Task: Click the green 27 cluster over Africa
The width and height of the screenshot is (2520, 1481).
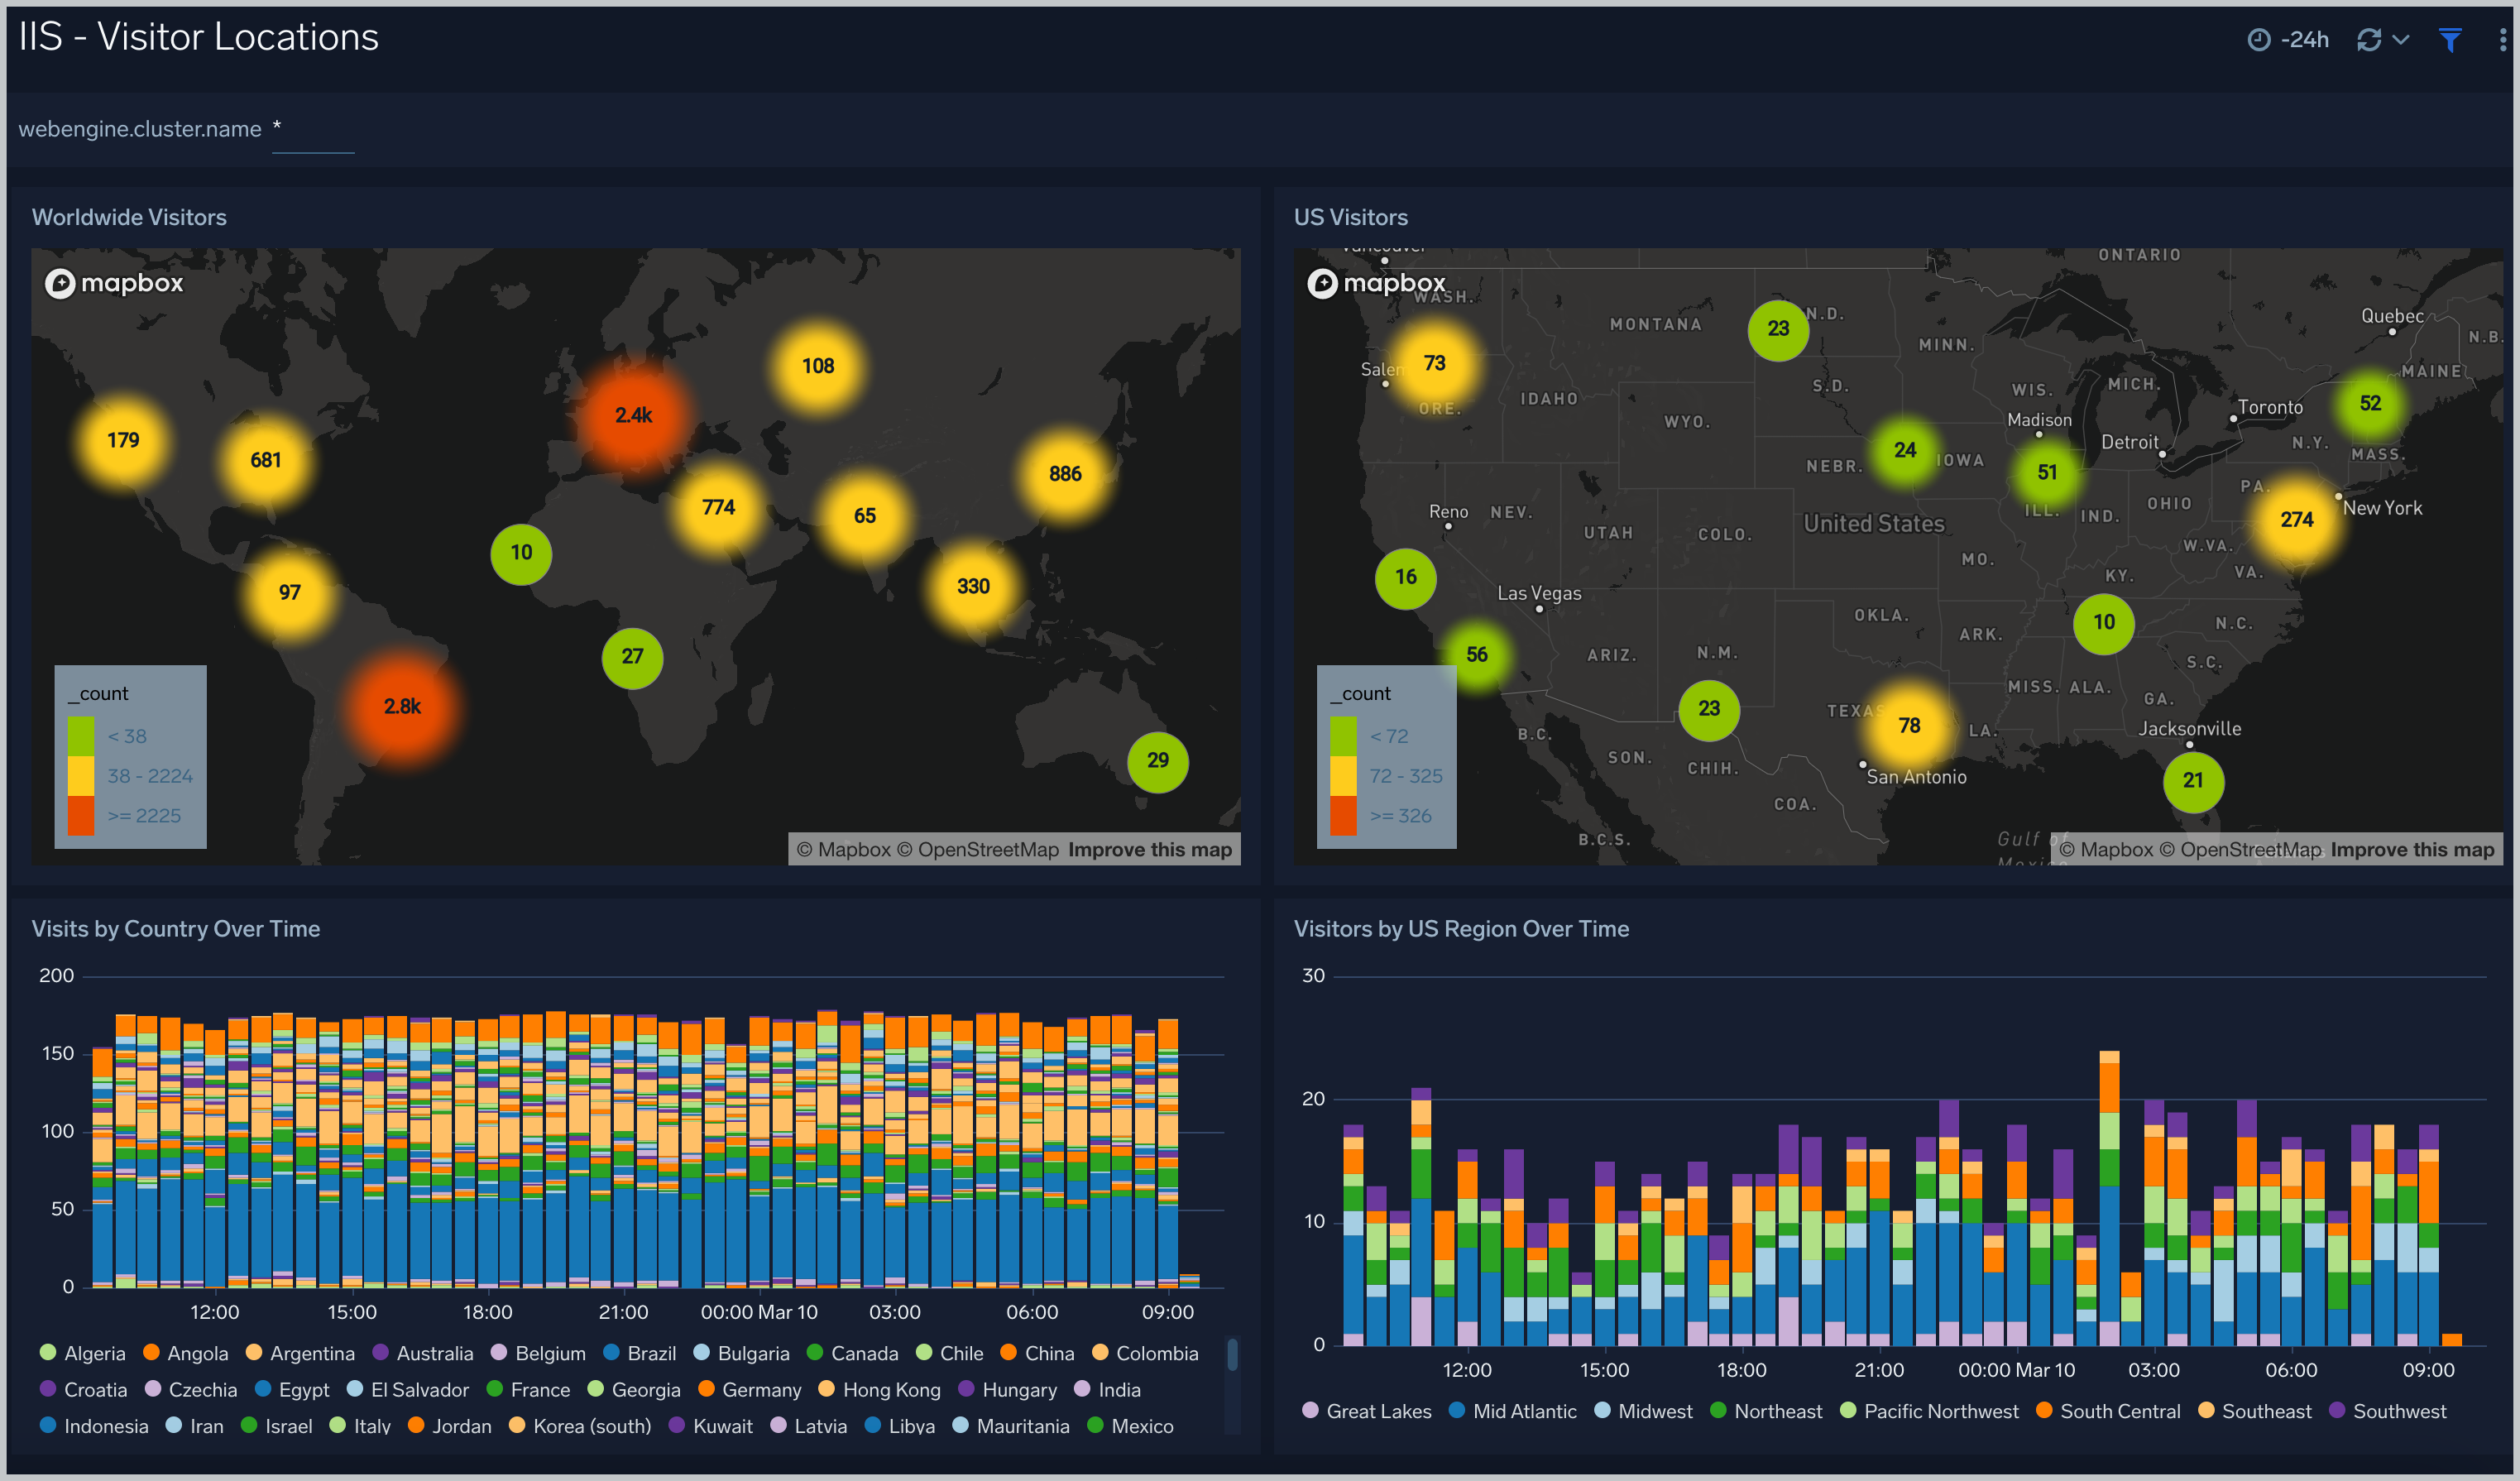Action: (632, 657)
